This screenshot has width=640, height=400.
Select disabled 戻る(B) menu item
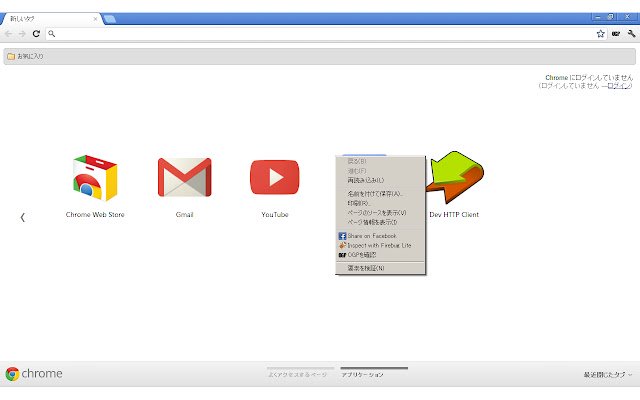point(380,162)
